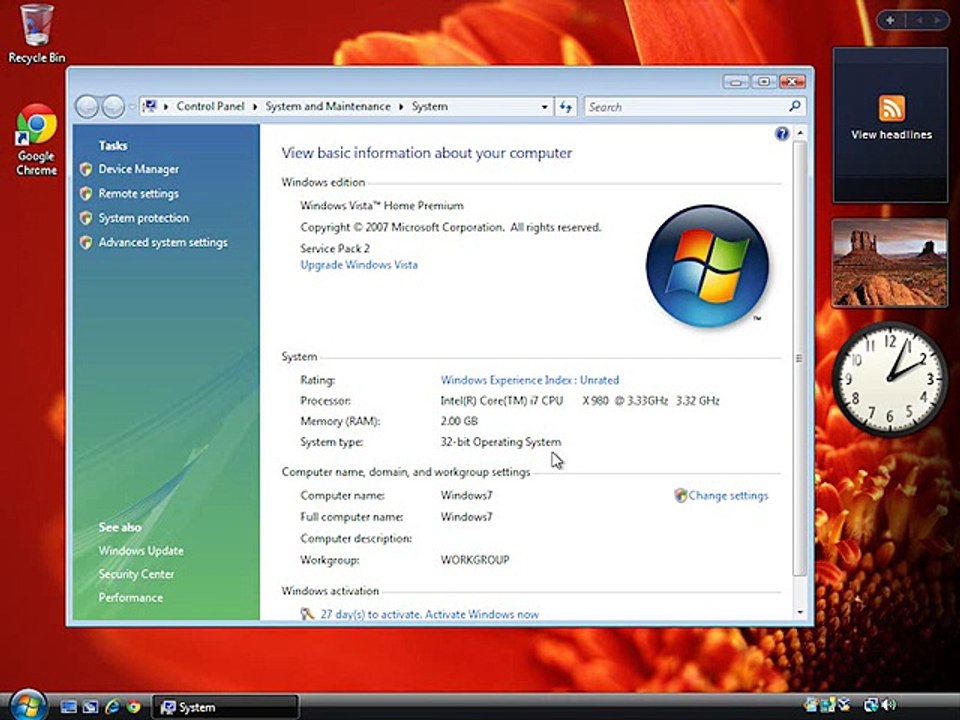Open the recent pages dropdown beside nav arrows
The image size is (960, 720).
pos(131,107)
